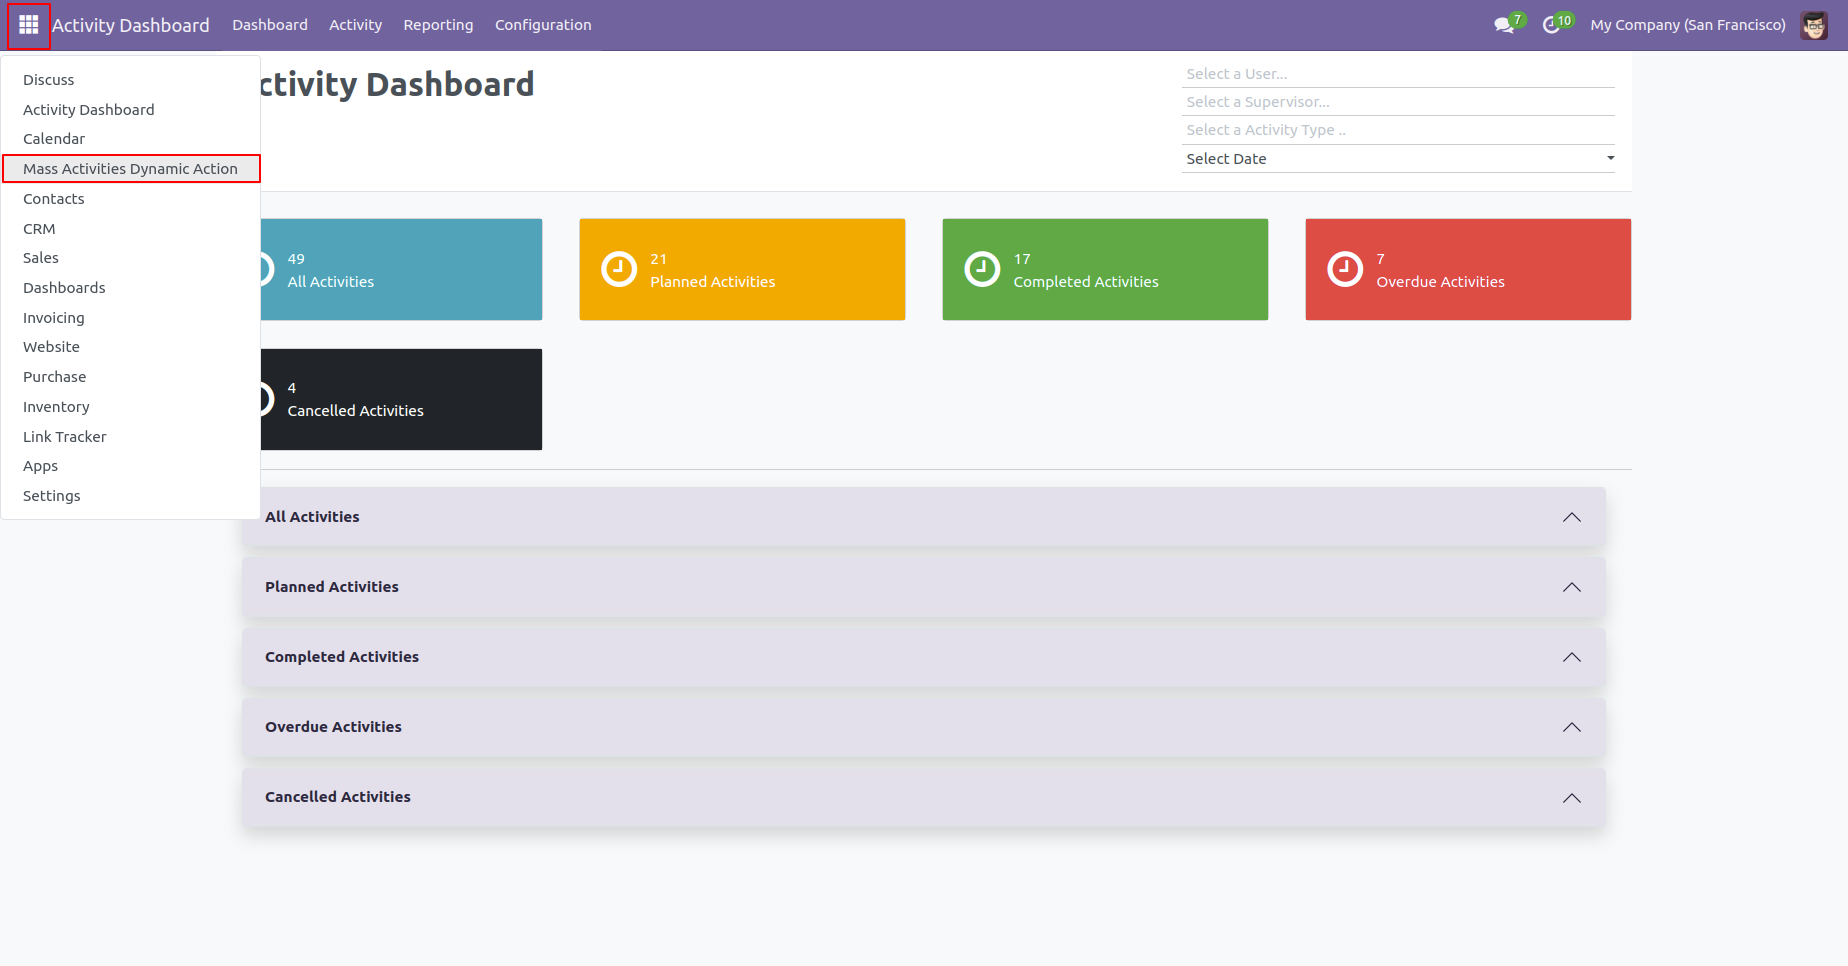1848x966 pixels.
Task: Expand the Cancelled Activities section chevron
Action: coord(1572,798)
